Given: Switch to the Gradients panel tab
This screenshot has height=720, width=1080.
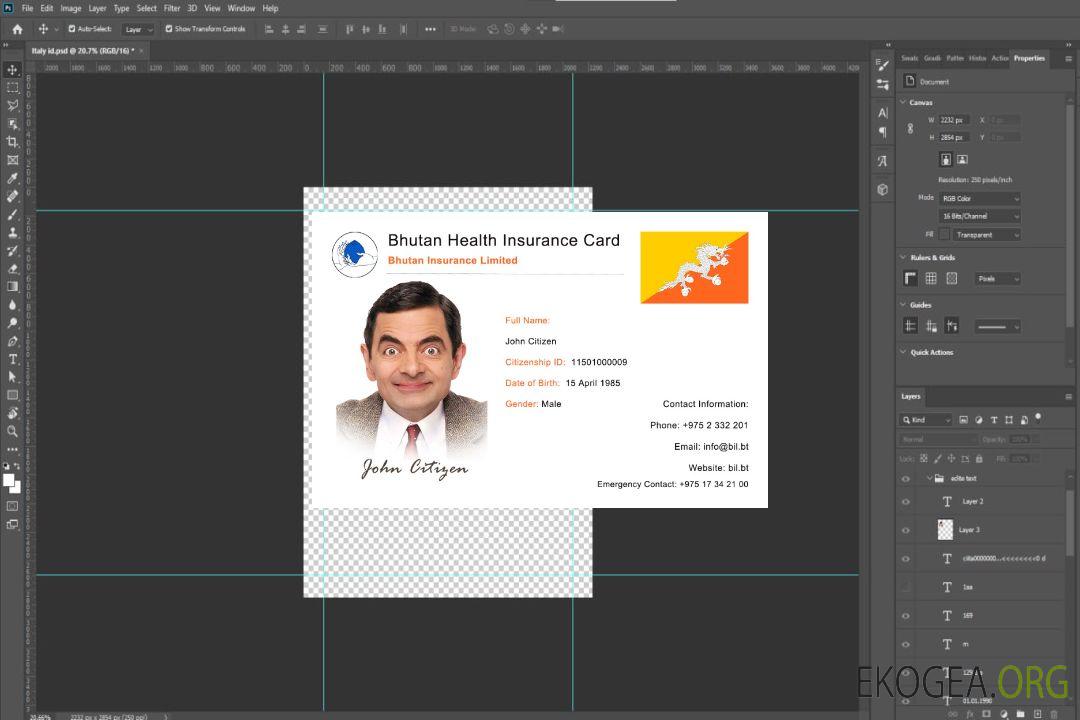Looking at the screenshot, I should pyautogui.click(x=932, y=58).
